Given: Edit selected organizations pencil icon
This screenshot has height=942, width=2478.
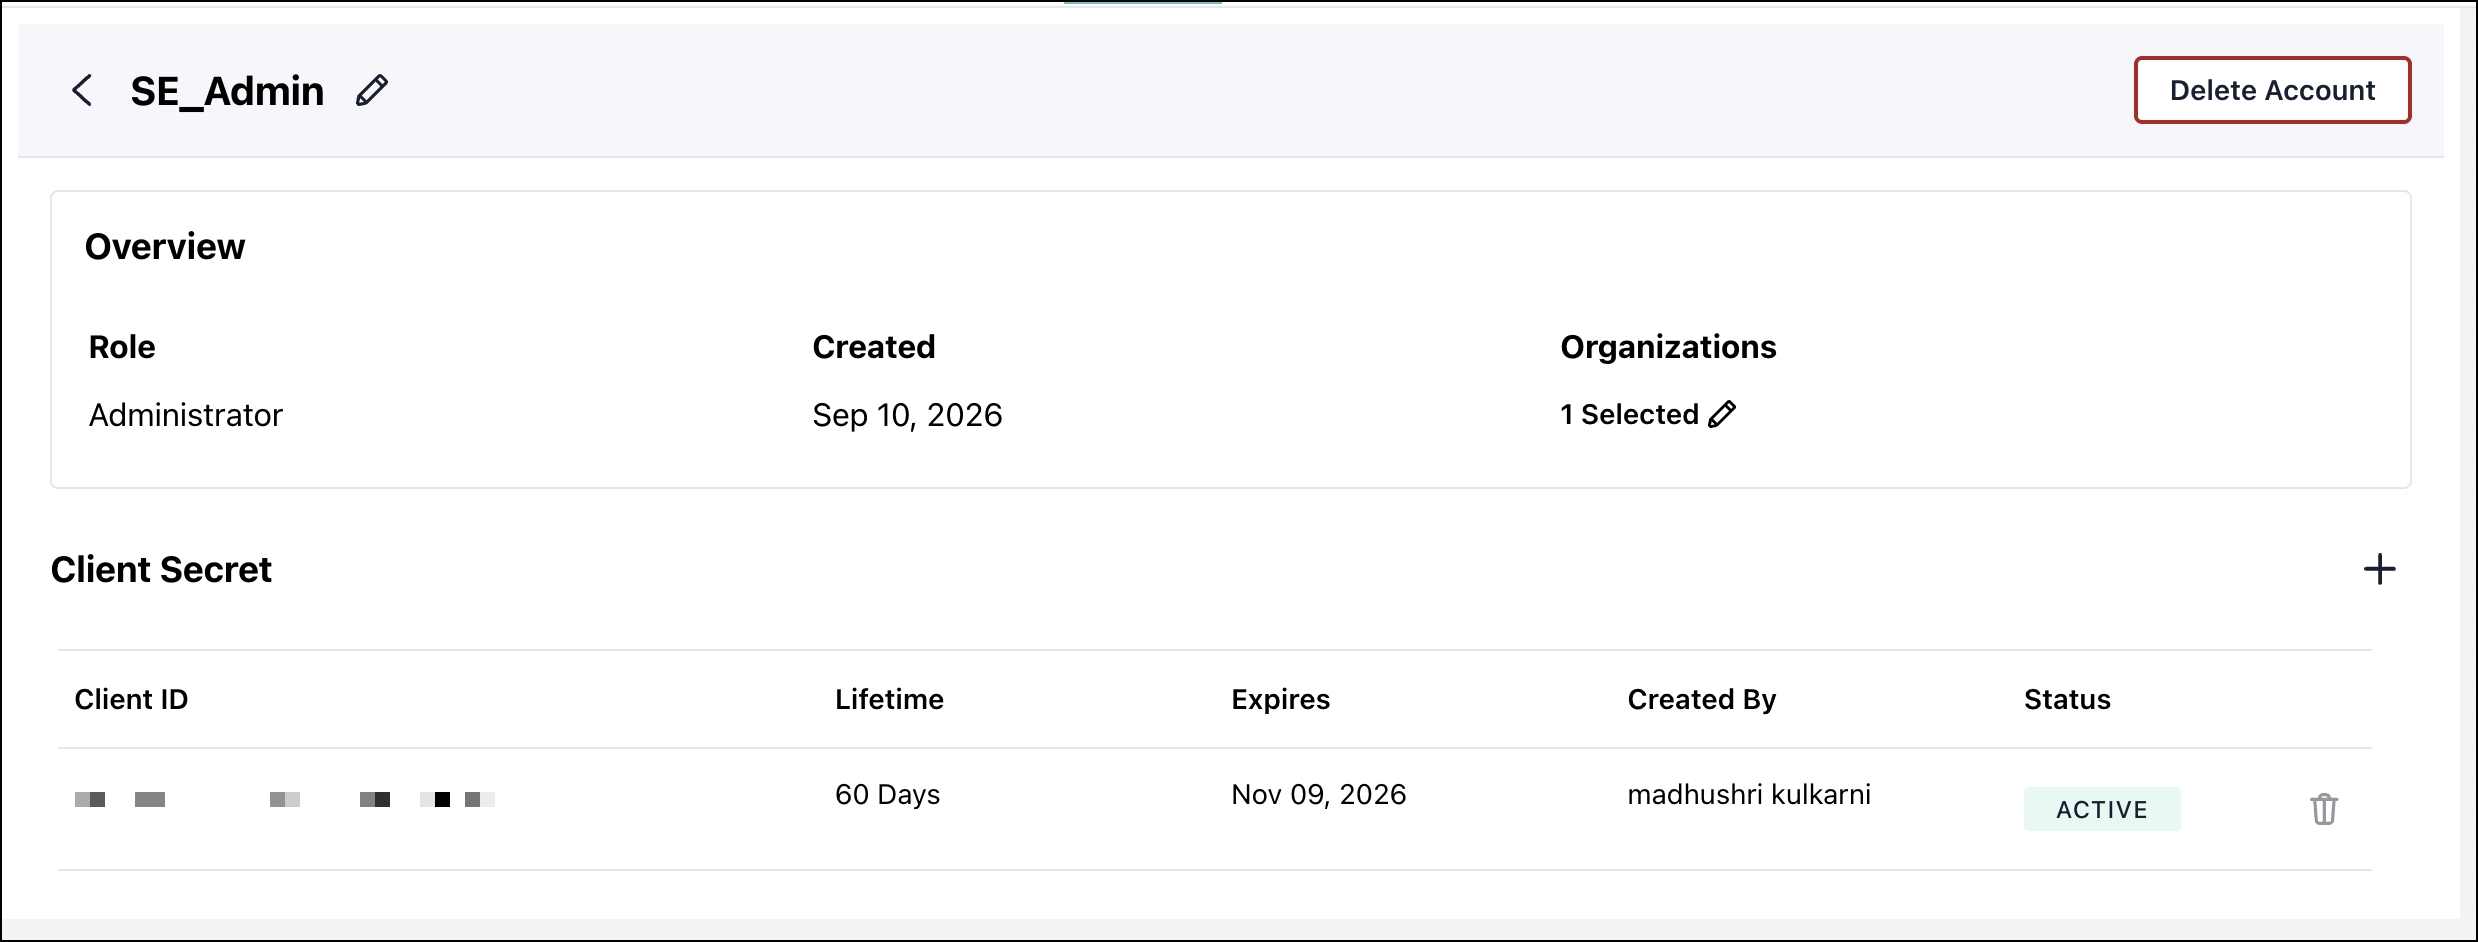Looking at the screenshot, I should coord(1722,414).
